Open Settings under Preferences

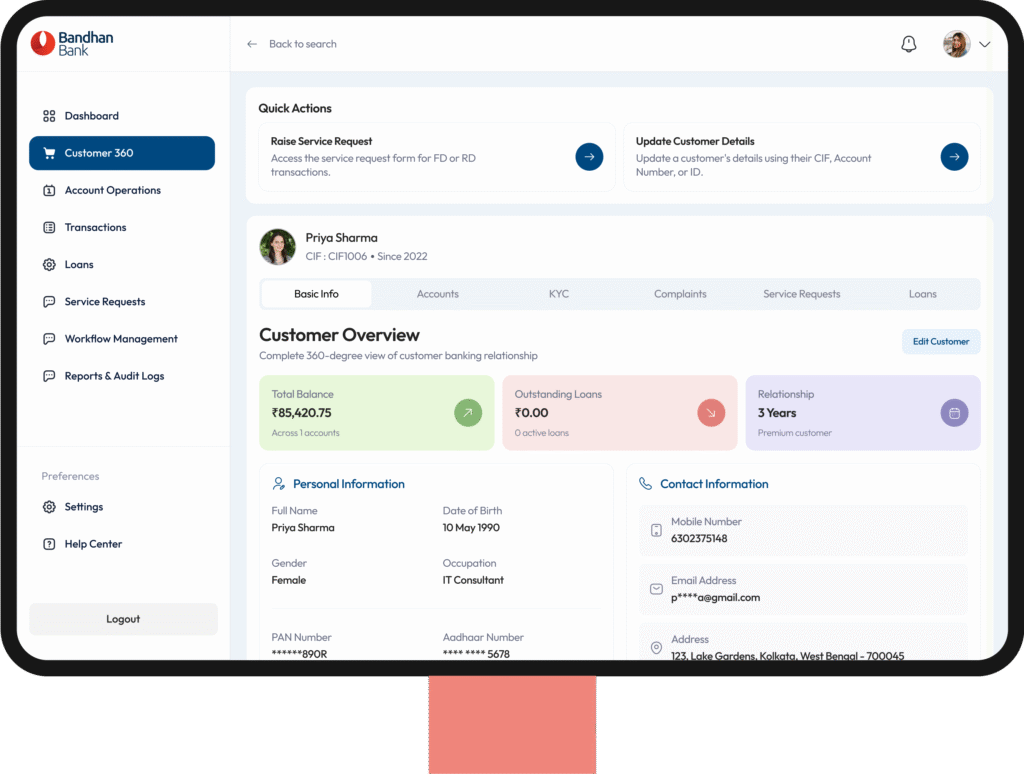(x=83, y=507)
